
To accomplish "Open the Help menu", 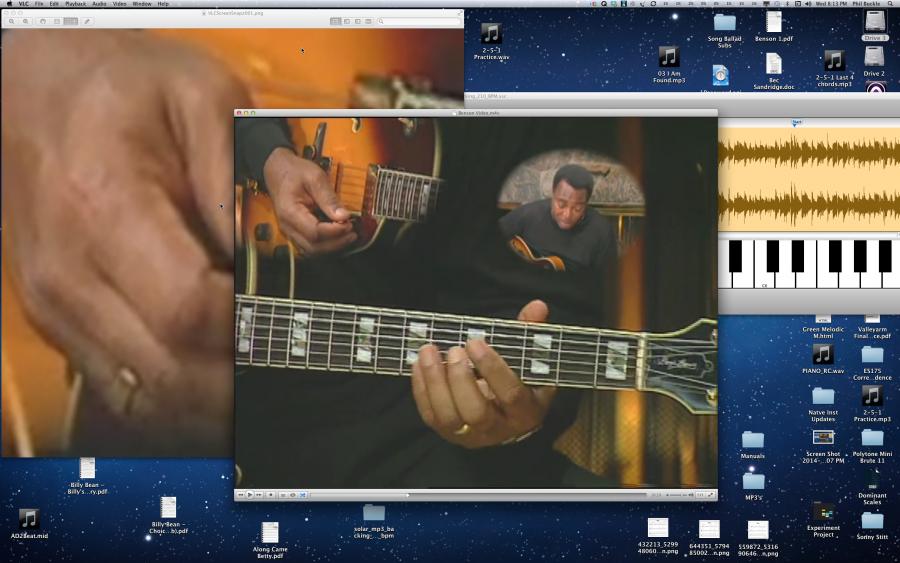I will 163,3.
